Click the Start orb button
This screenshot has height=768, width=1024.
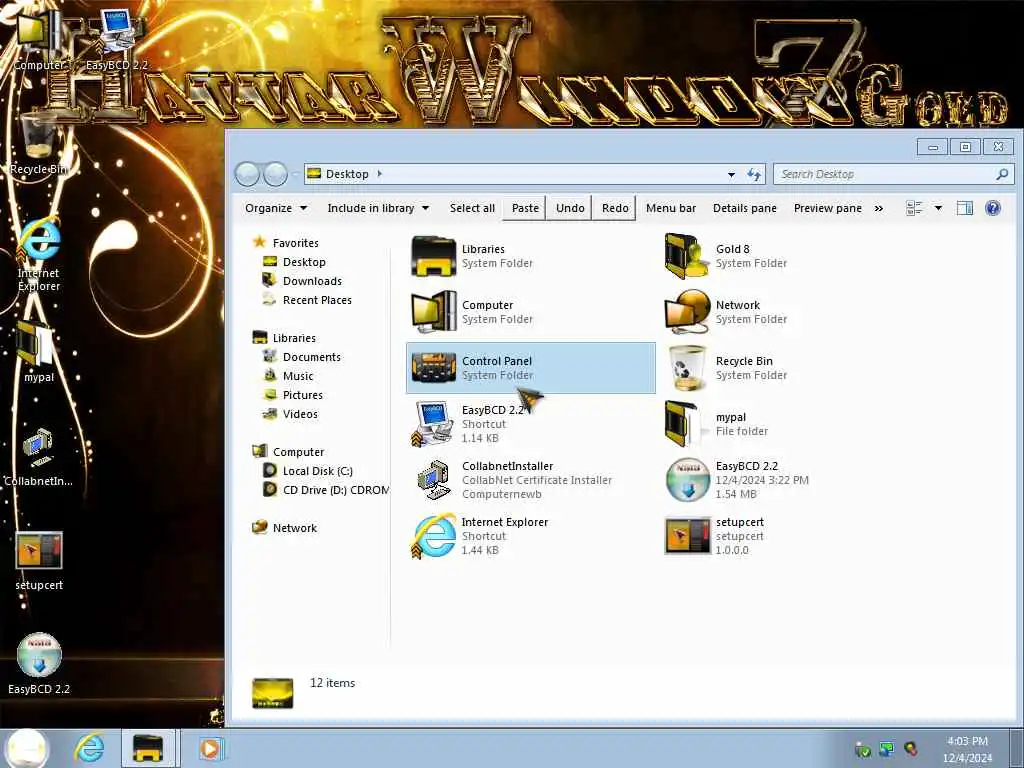pyautogui.click(x=27, y=748)
